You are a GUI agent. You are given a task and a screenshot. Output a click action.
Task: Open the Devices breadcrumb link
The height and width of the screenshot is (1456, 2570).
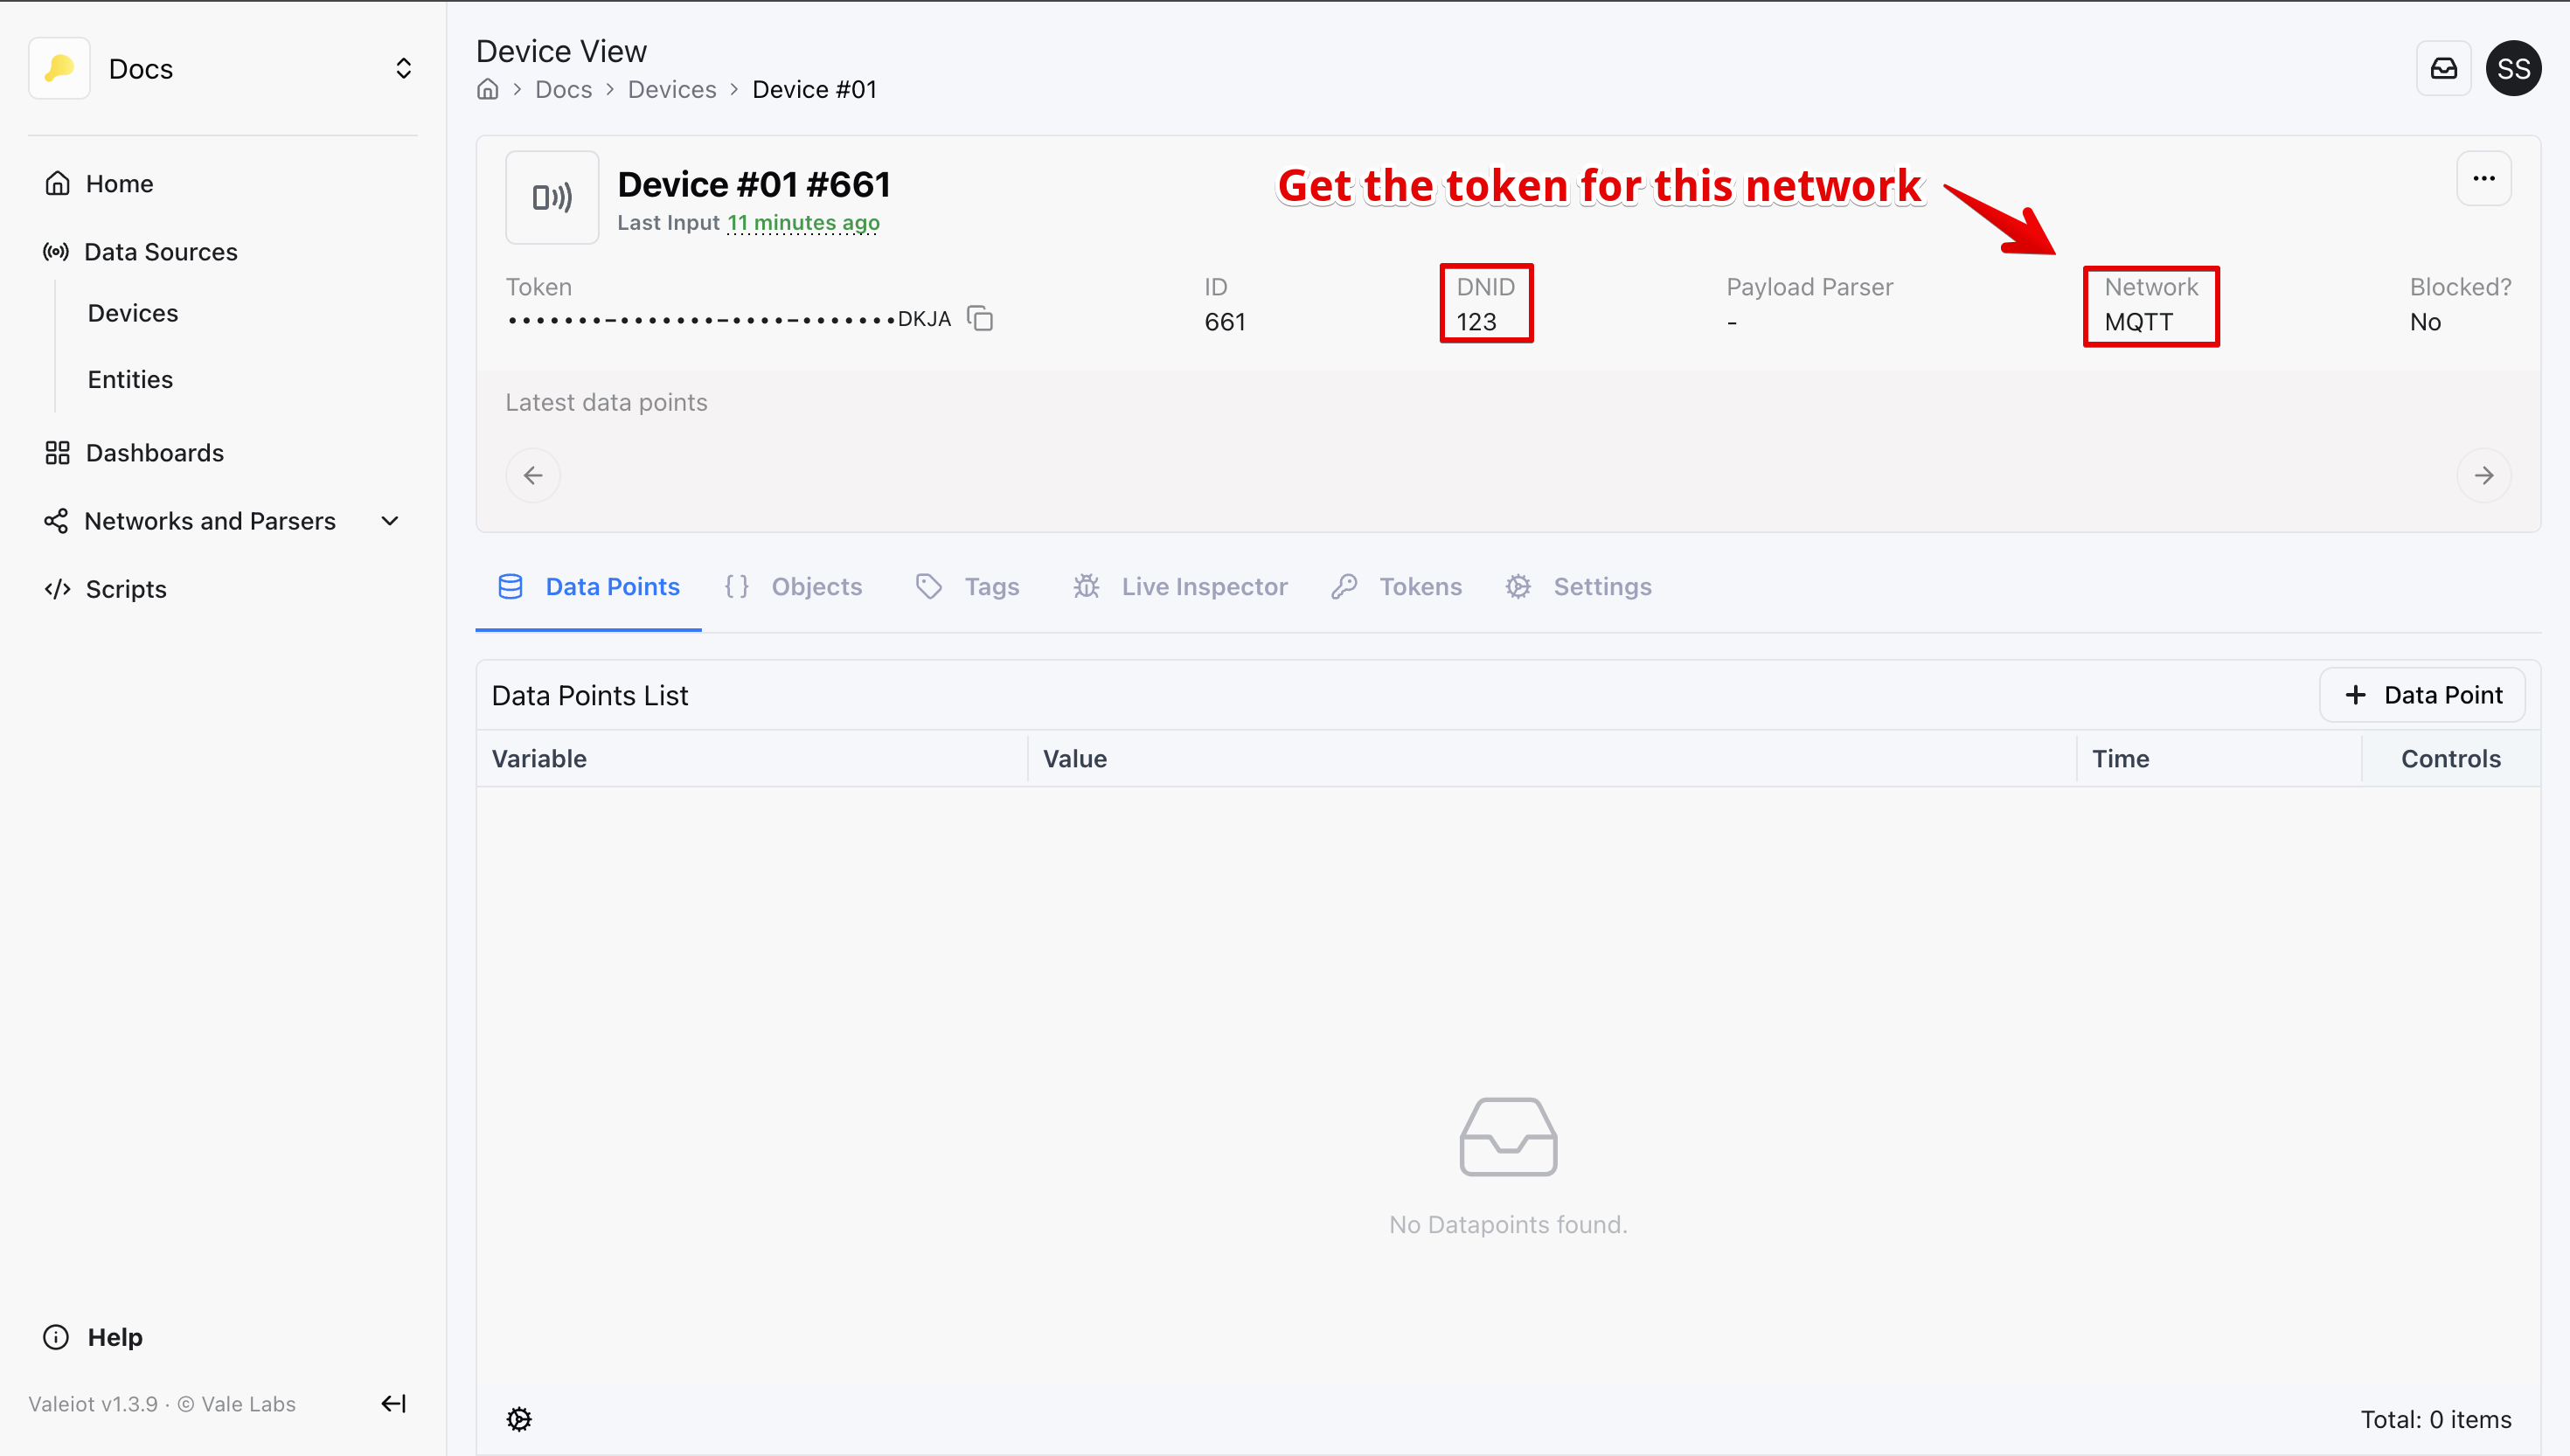pyautogui.click(x=671, y=89)
